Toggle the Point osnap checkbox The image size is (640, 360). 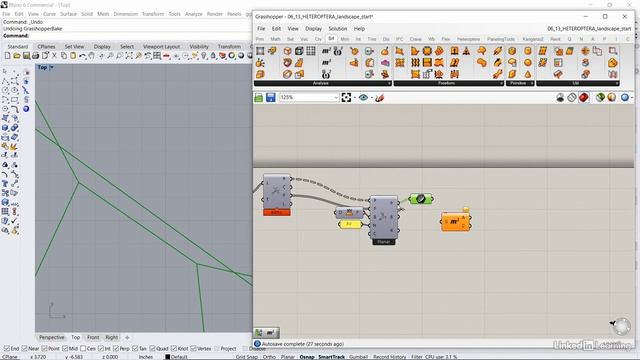[44, 349]
